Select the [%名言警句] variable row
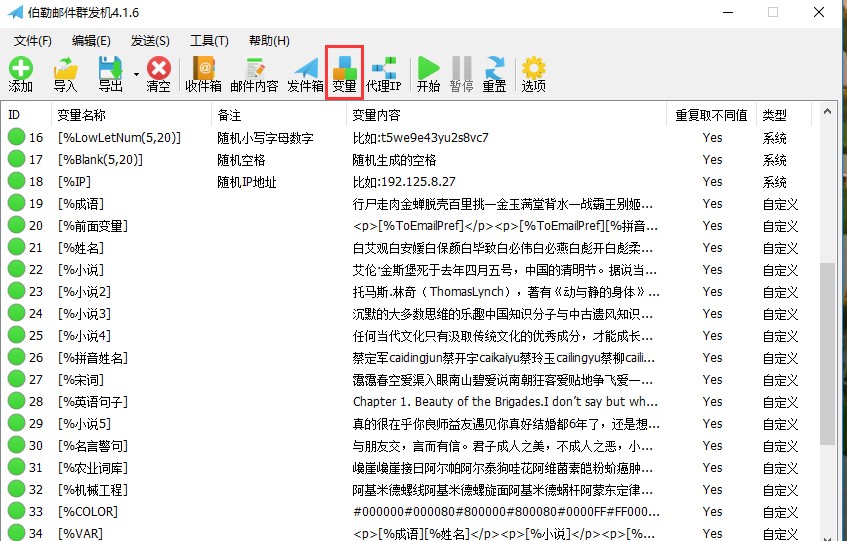 tap(406, 446)
